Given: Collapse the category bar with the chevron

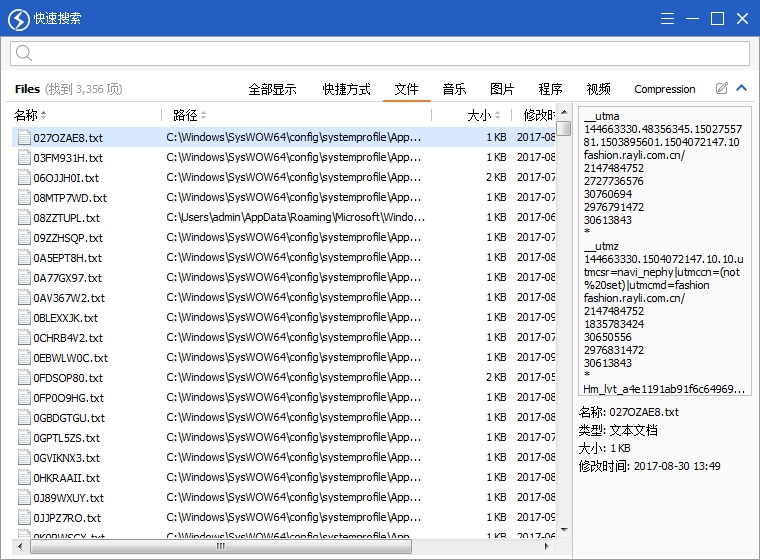Looking at the screenshot, I should (x=741, y=89).
